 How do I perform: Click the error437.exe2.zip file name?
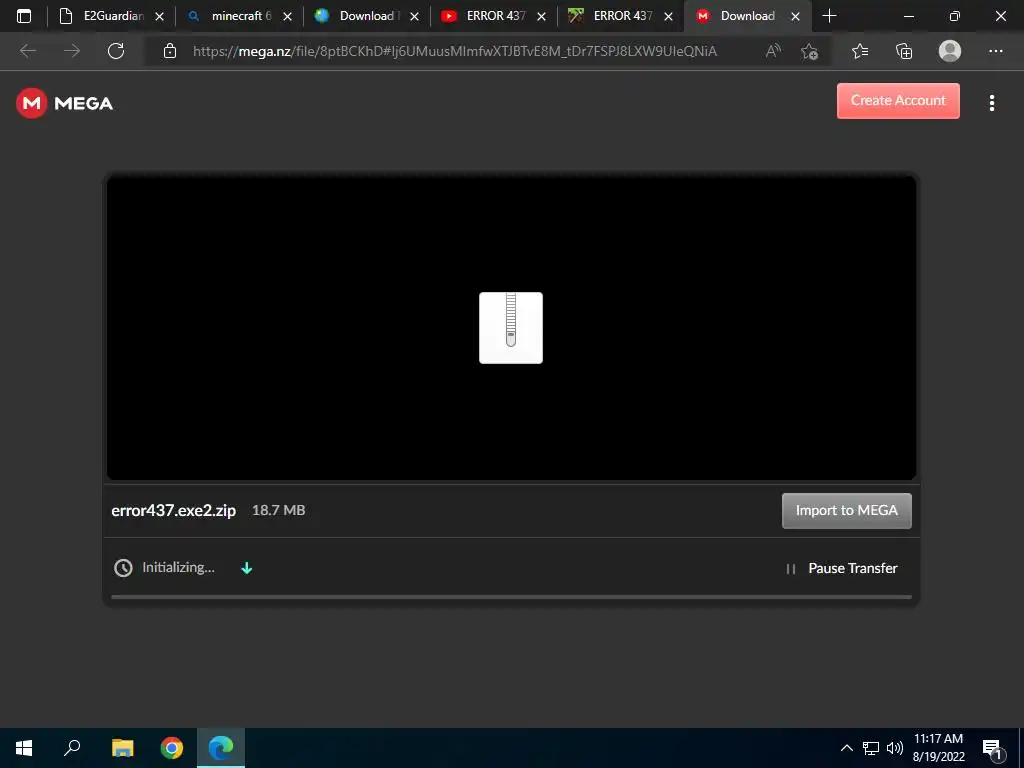[x=173, y=511]
